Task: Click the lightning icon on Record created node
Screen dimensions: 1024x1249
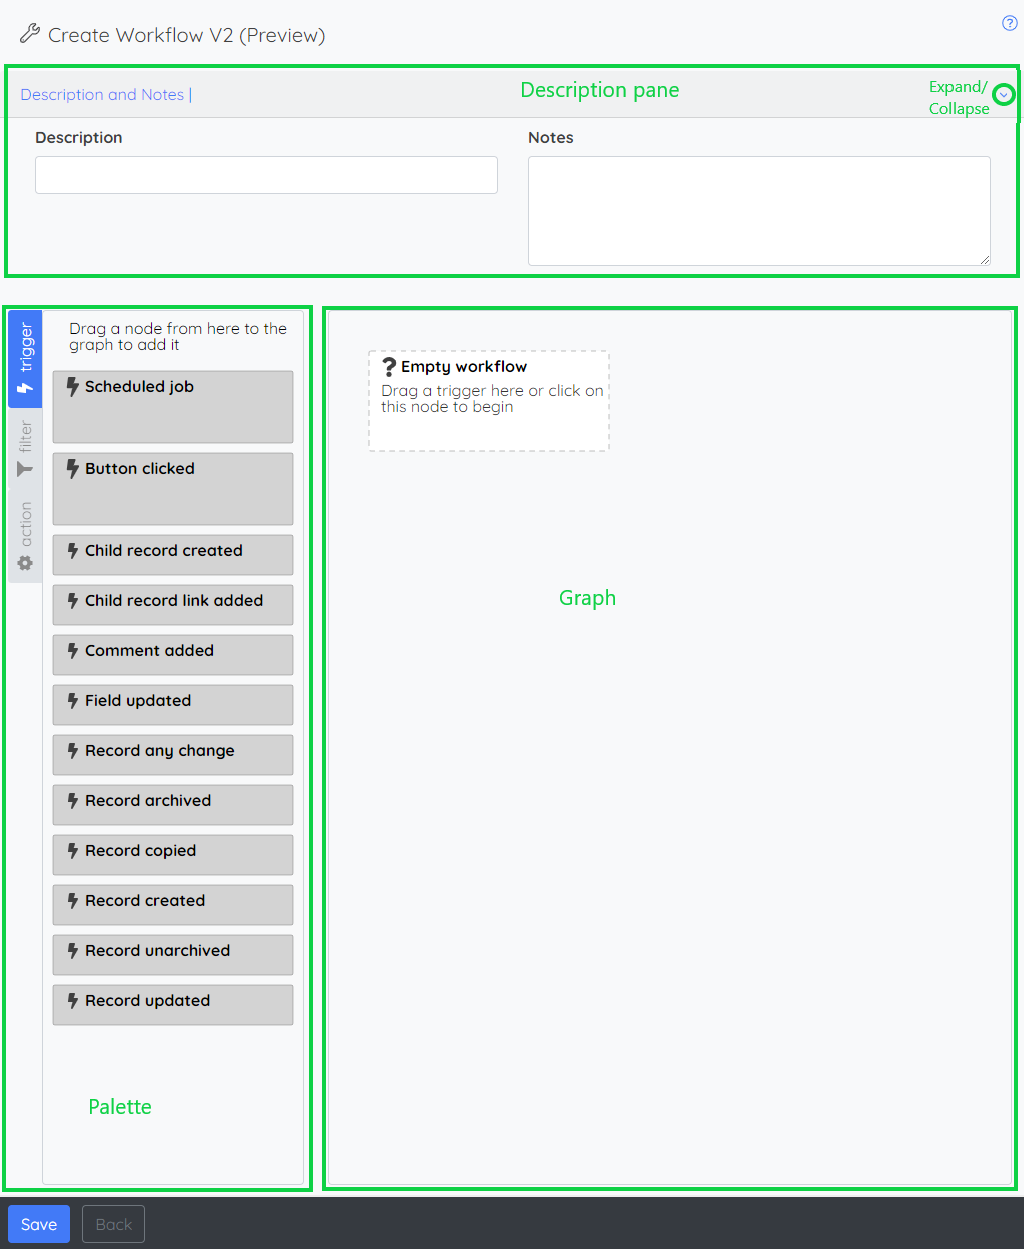Action: [72, 900]
